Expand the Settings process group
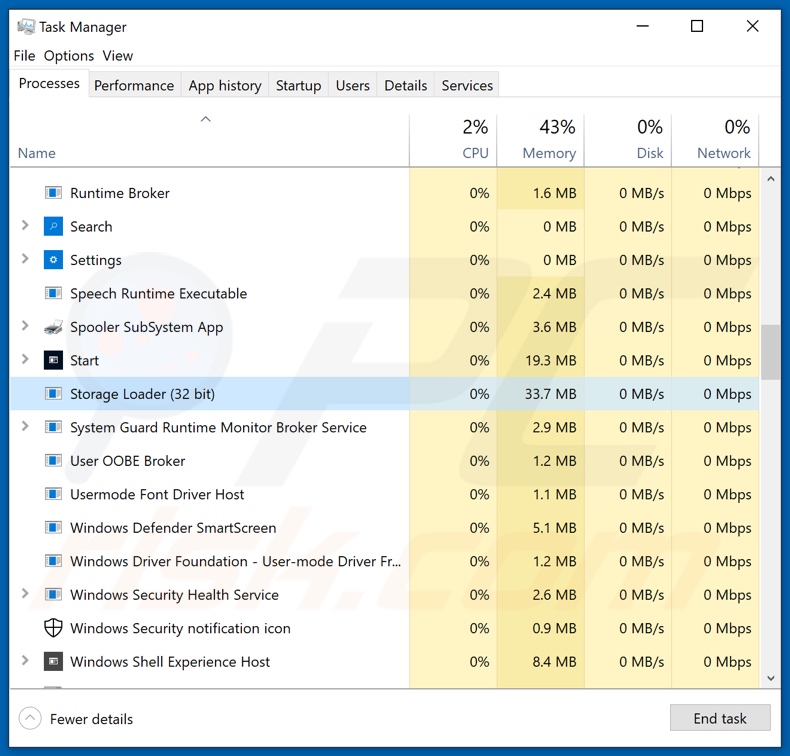This screenshot has width=790, height=756. (25, 259)
